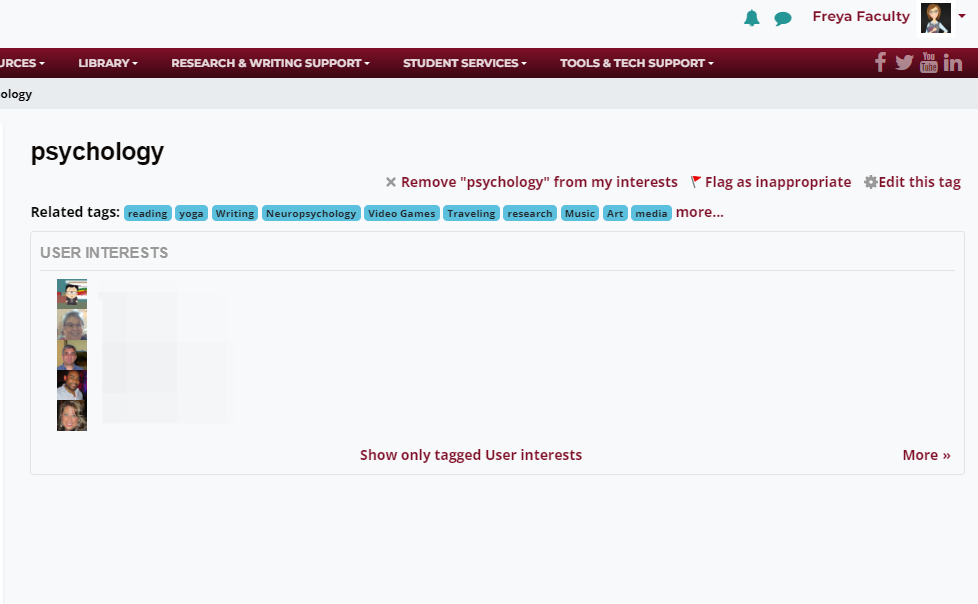Expand the Student Services menu
Viewport: 978px width, 604px height.
coord(465,63)
